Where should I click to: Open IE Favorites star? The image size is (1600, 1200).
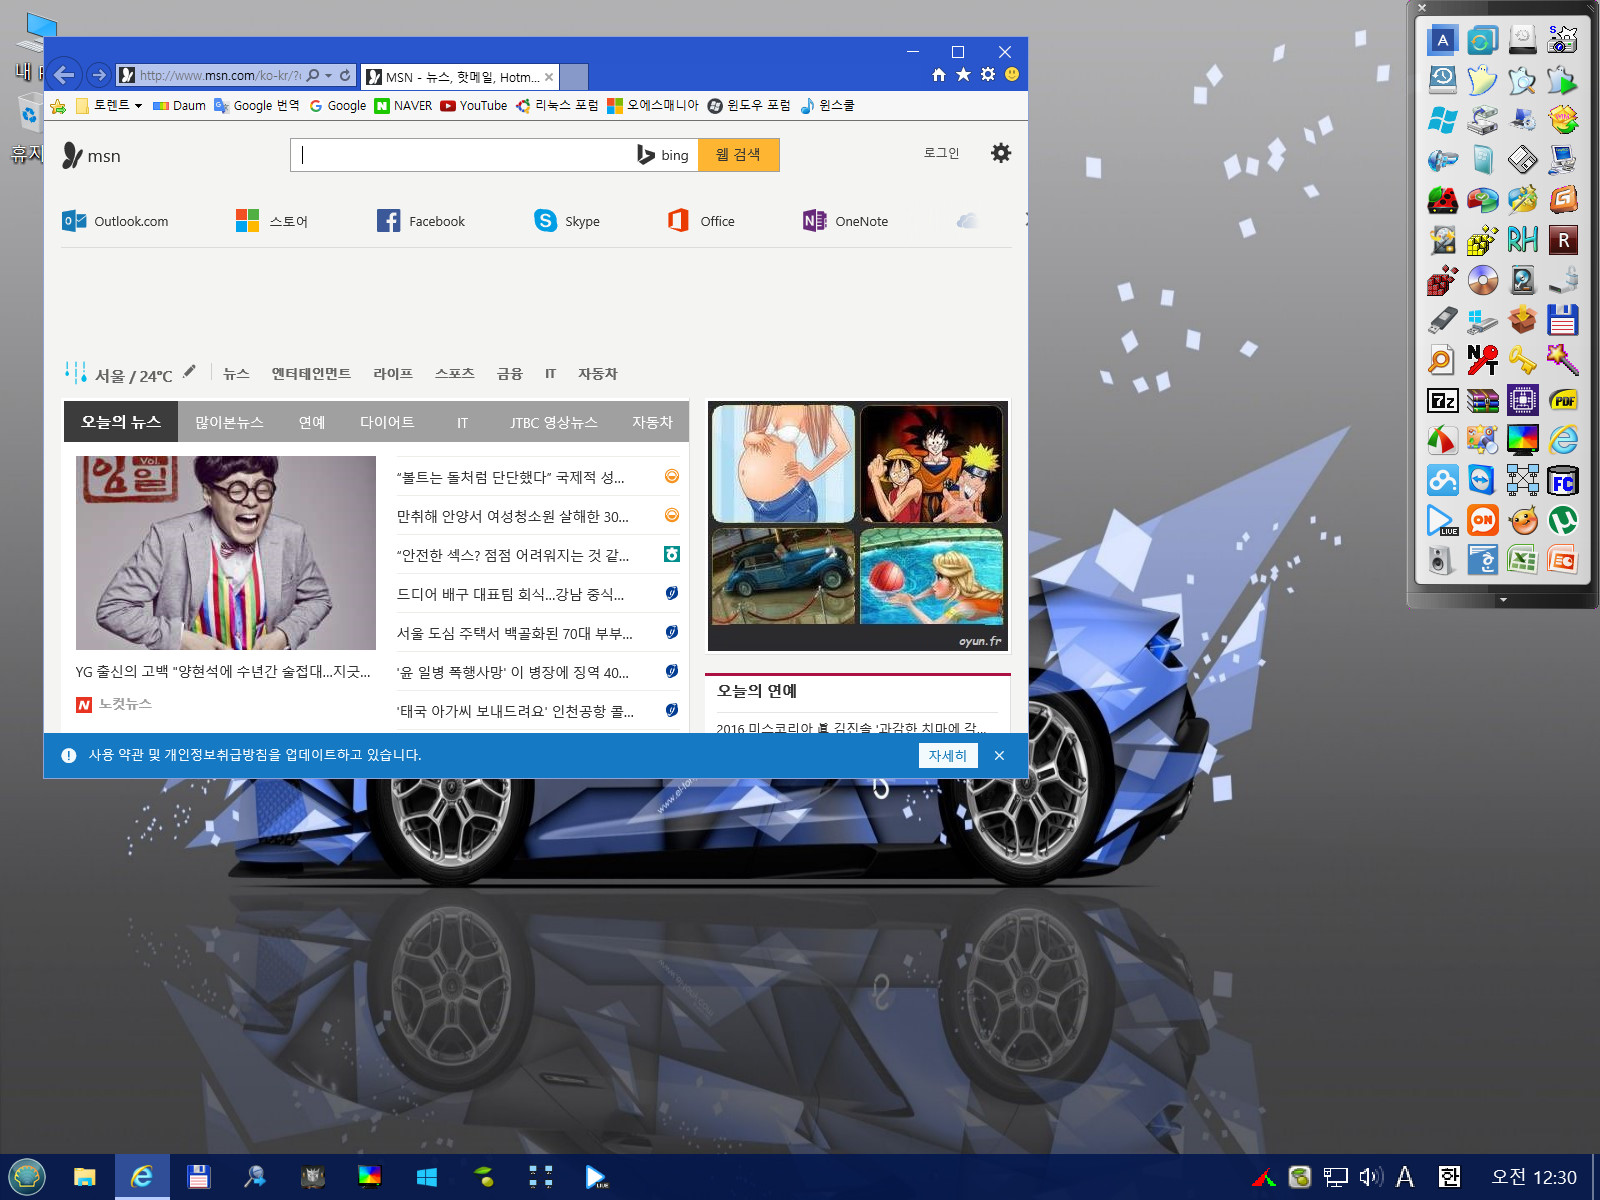click(963, 75)
